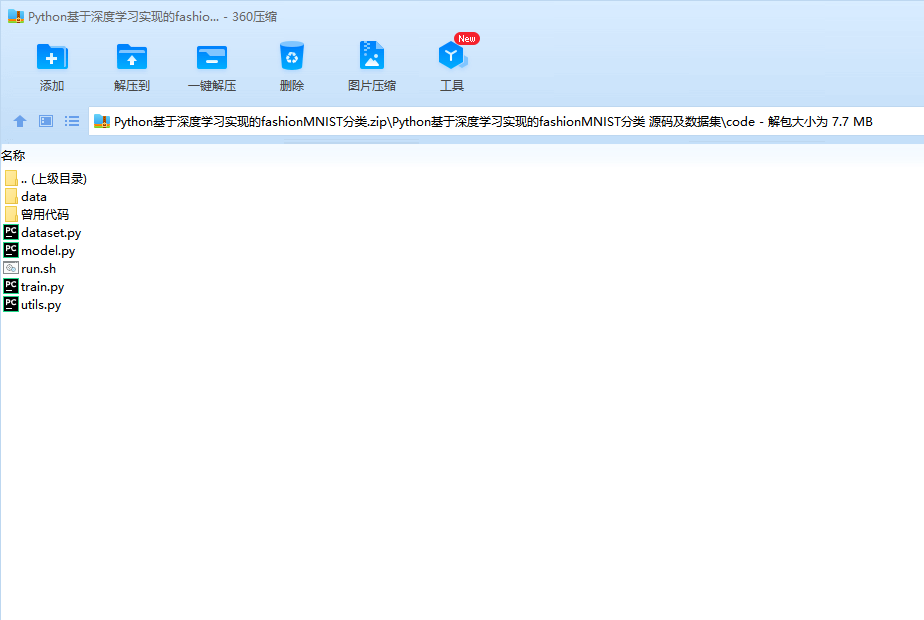924x620 pixels.
Task: Click the parent directory folder icon
Action: coord(11,178)
